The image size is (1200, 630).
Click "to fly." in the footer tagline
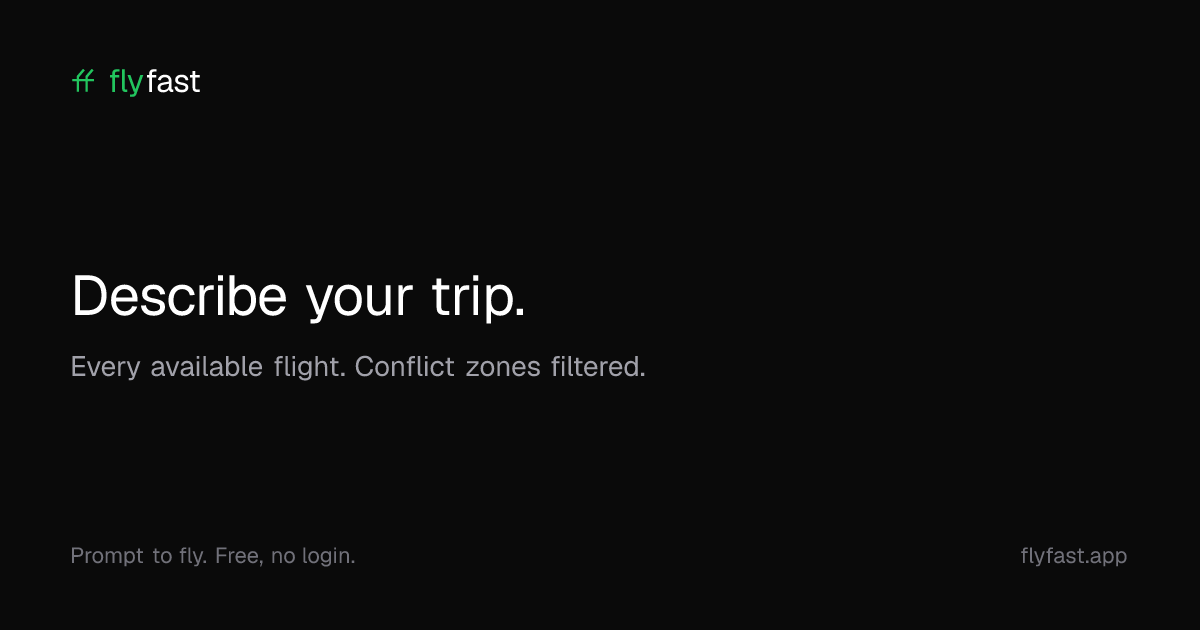tap(180, 556)
